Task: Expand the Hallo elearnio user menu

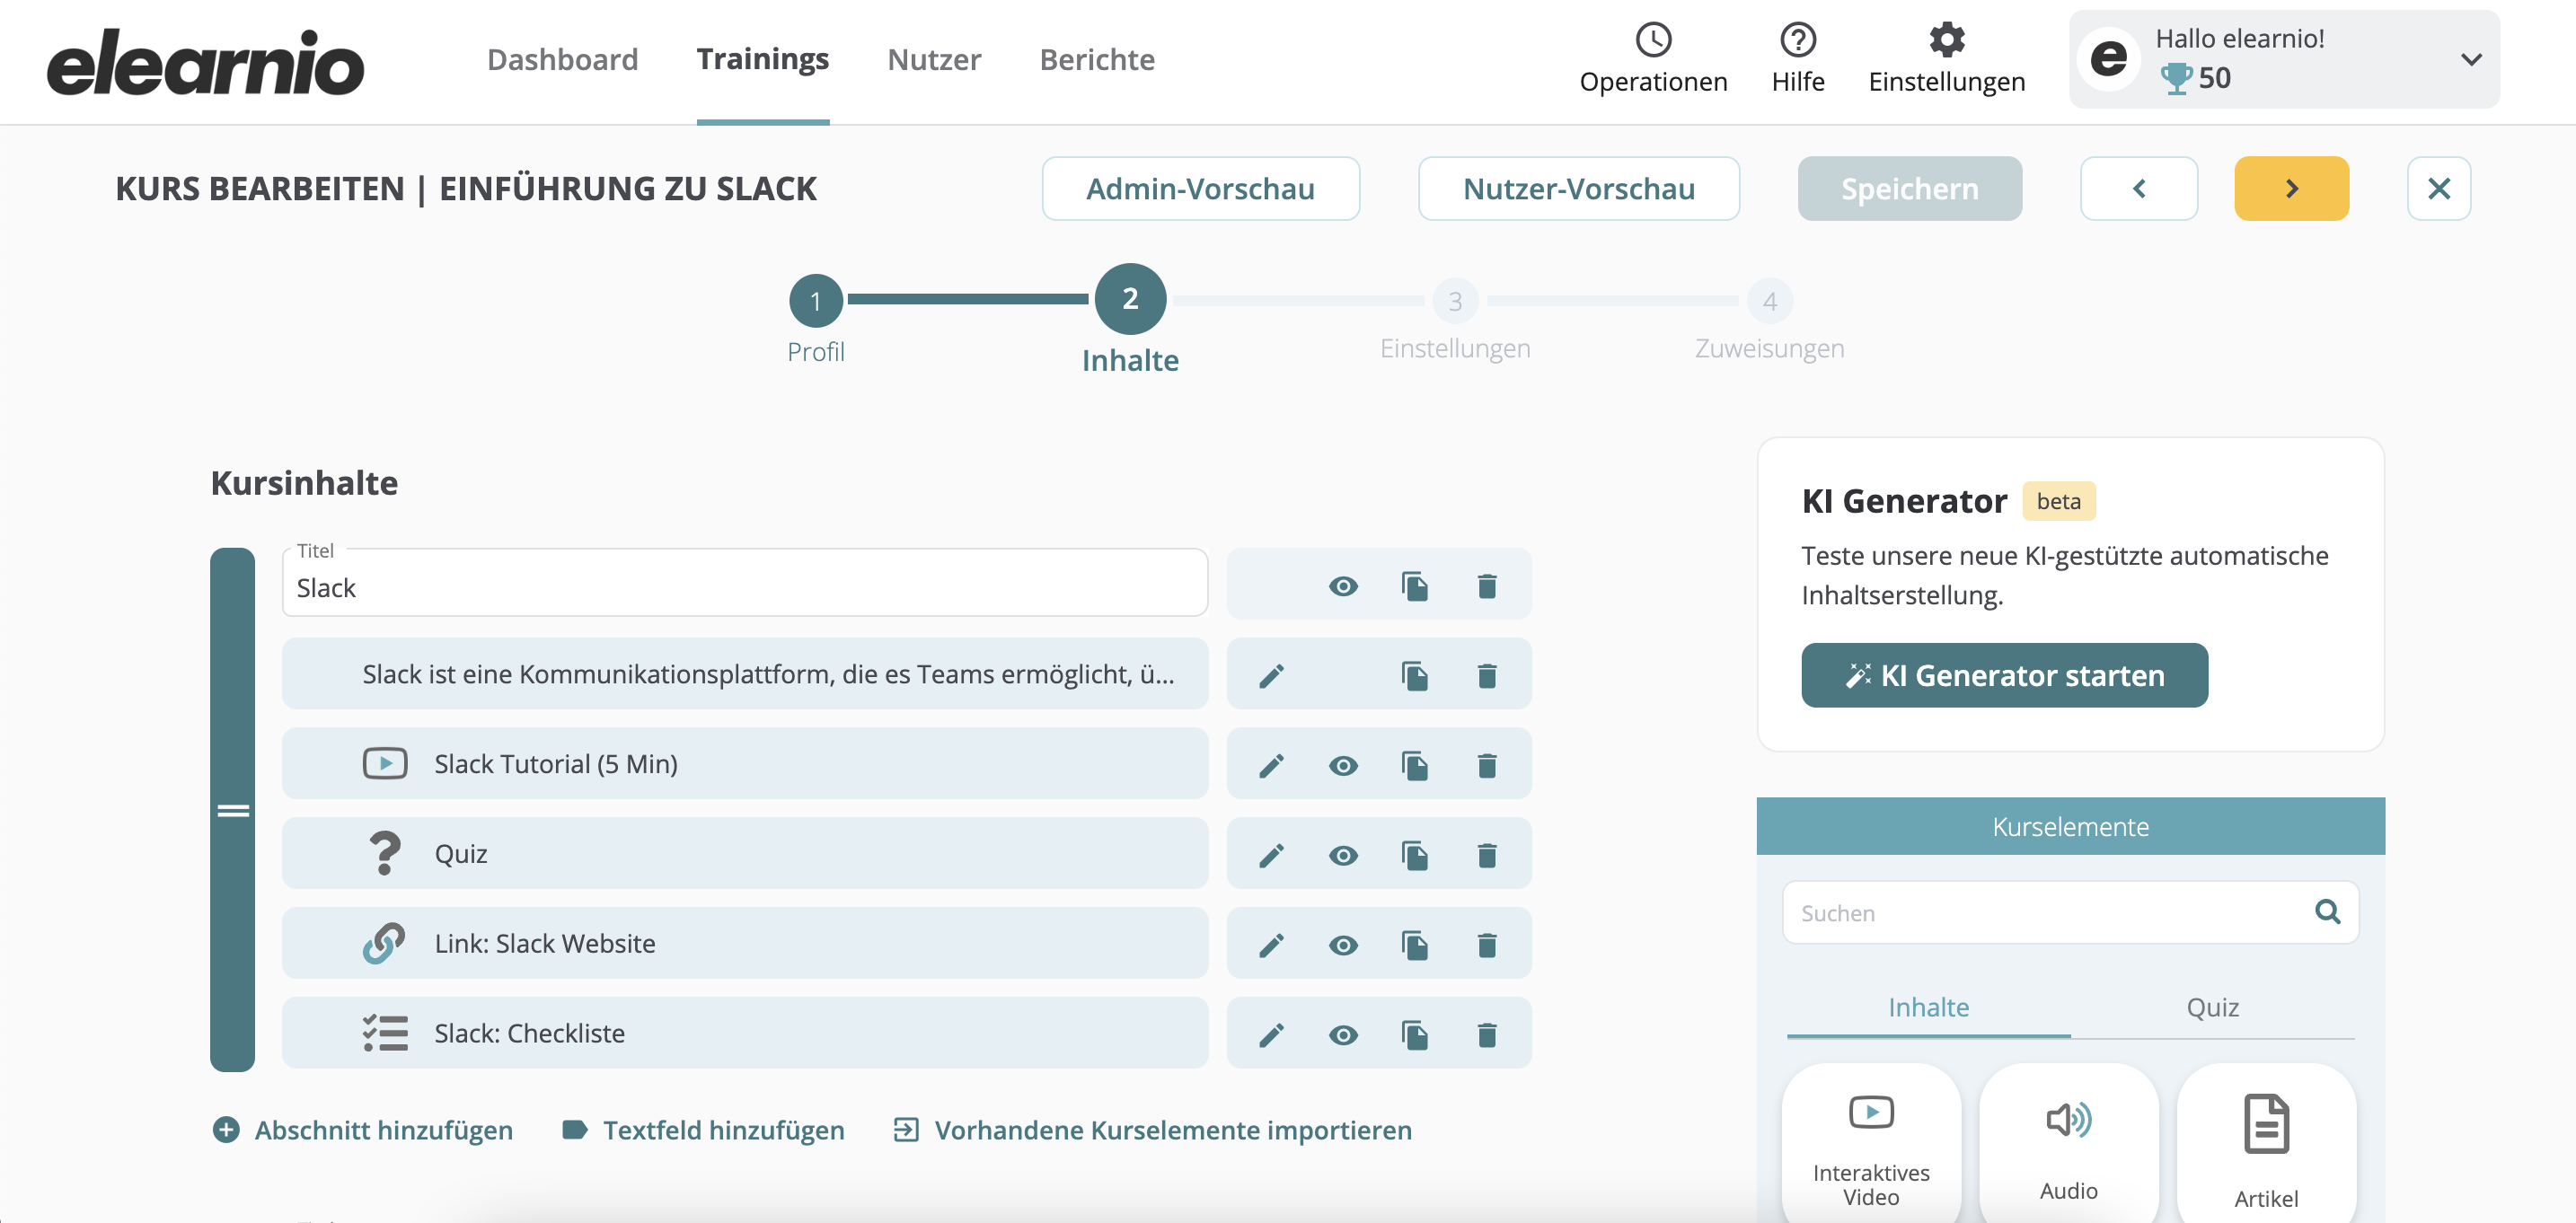Action: click(x=2471, y=60)
